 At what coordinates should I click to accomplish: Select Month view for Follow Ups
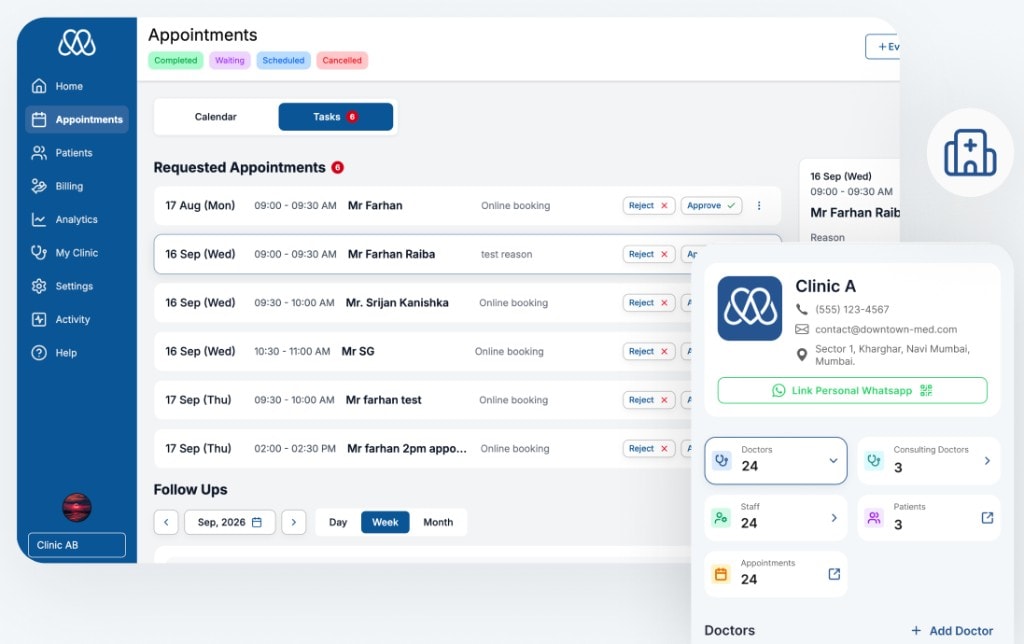click(438, 523)
